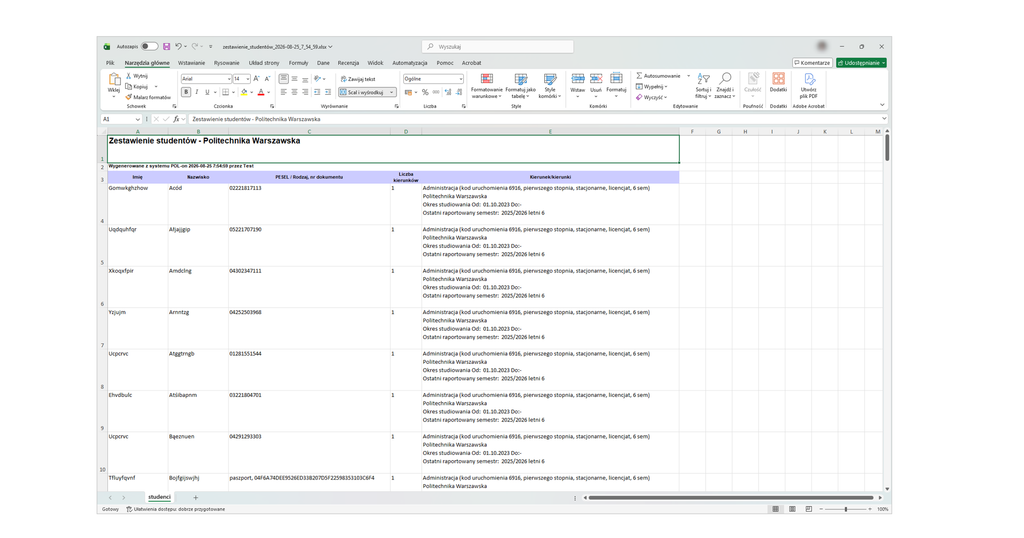Click the Usuń cells icon
The width and height of the screenshot is (1024, 538).
coord(596,79)
